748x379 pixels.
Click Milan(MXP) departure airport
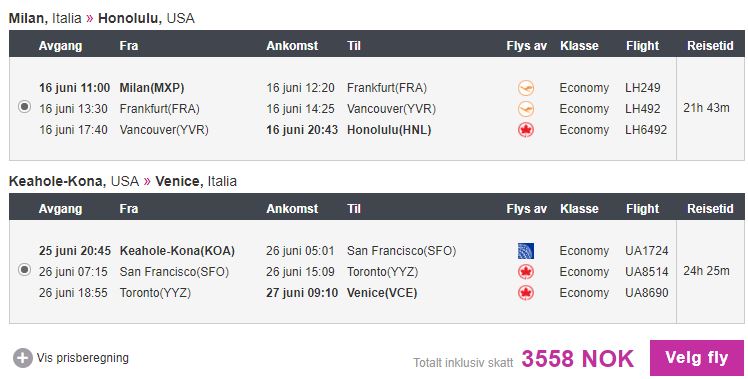click(x=152, y=88)
